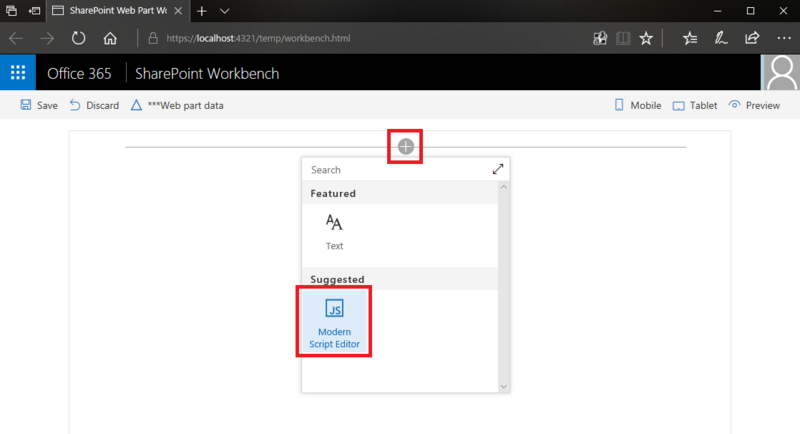Image resolution: width=800 pixels, height=434 pixels.
Task: Show tabs you've set aside icon
Action: 11,11
